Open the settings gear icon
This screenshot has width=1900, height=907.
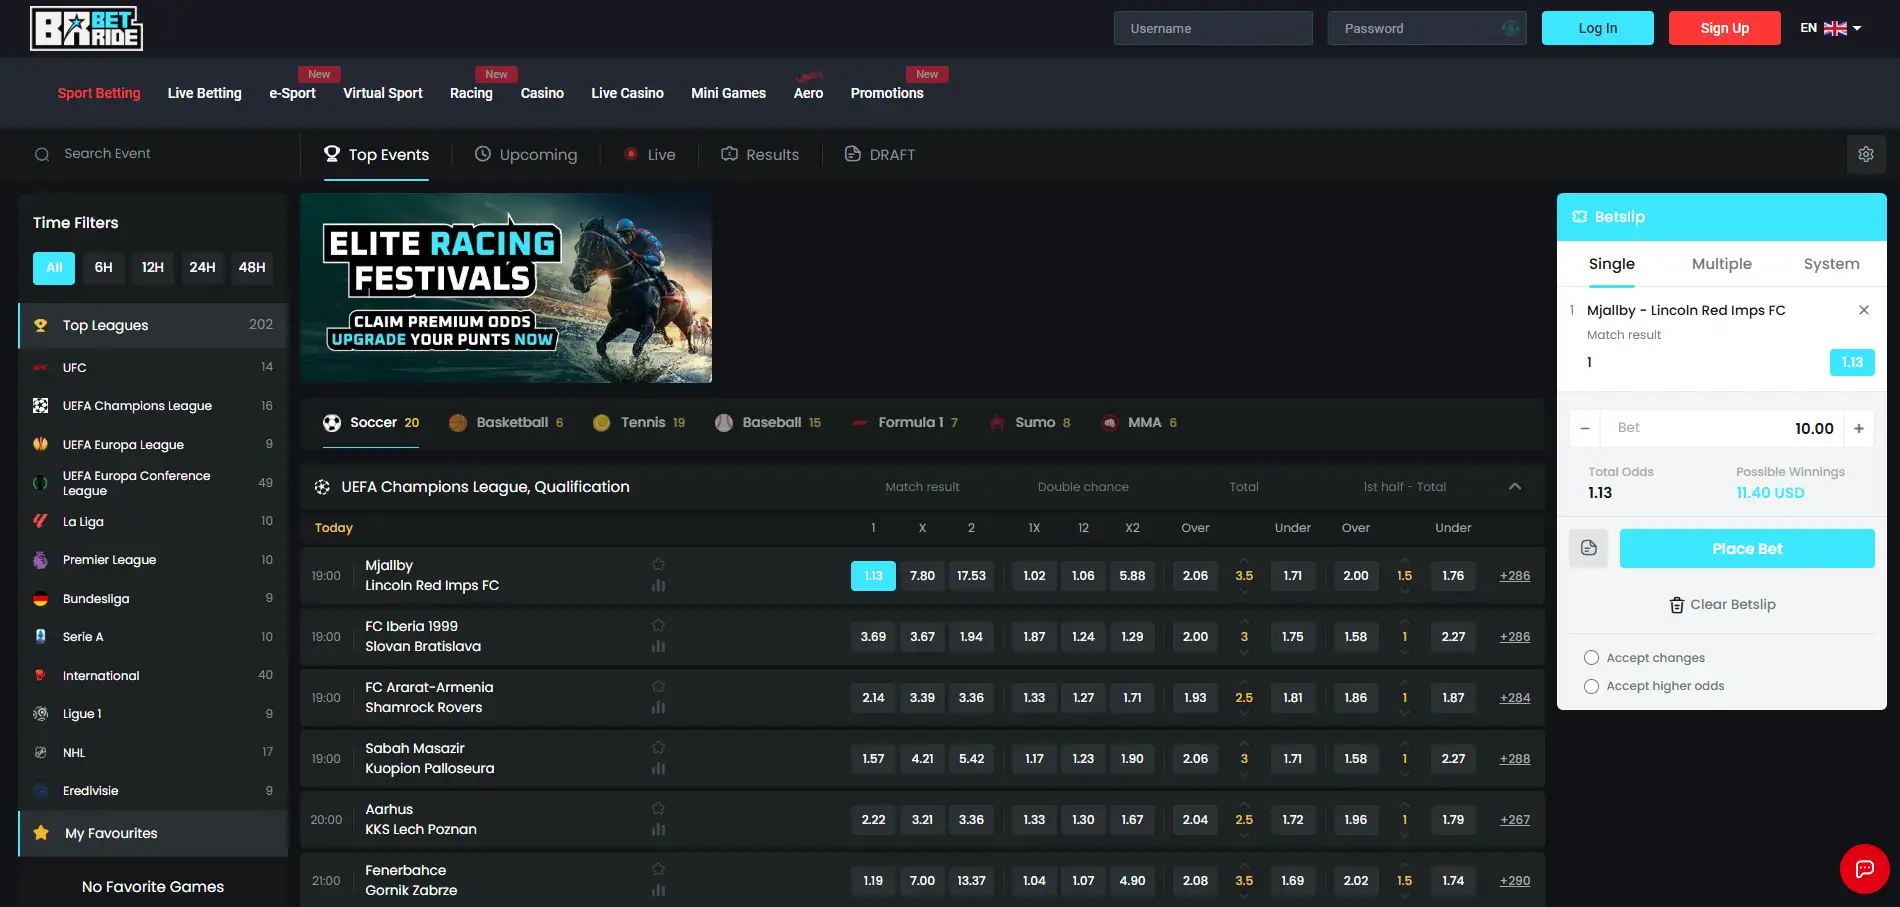[1865, 154]
